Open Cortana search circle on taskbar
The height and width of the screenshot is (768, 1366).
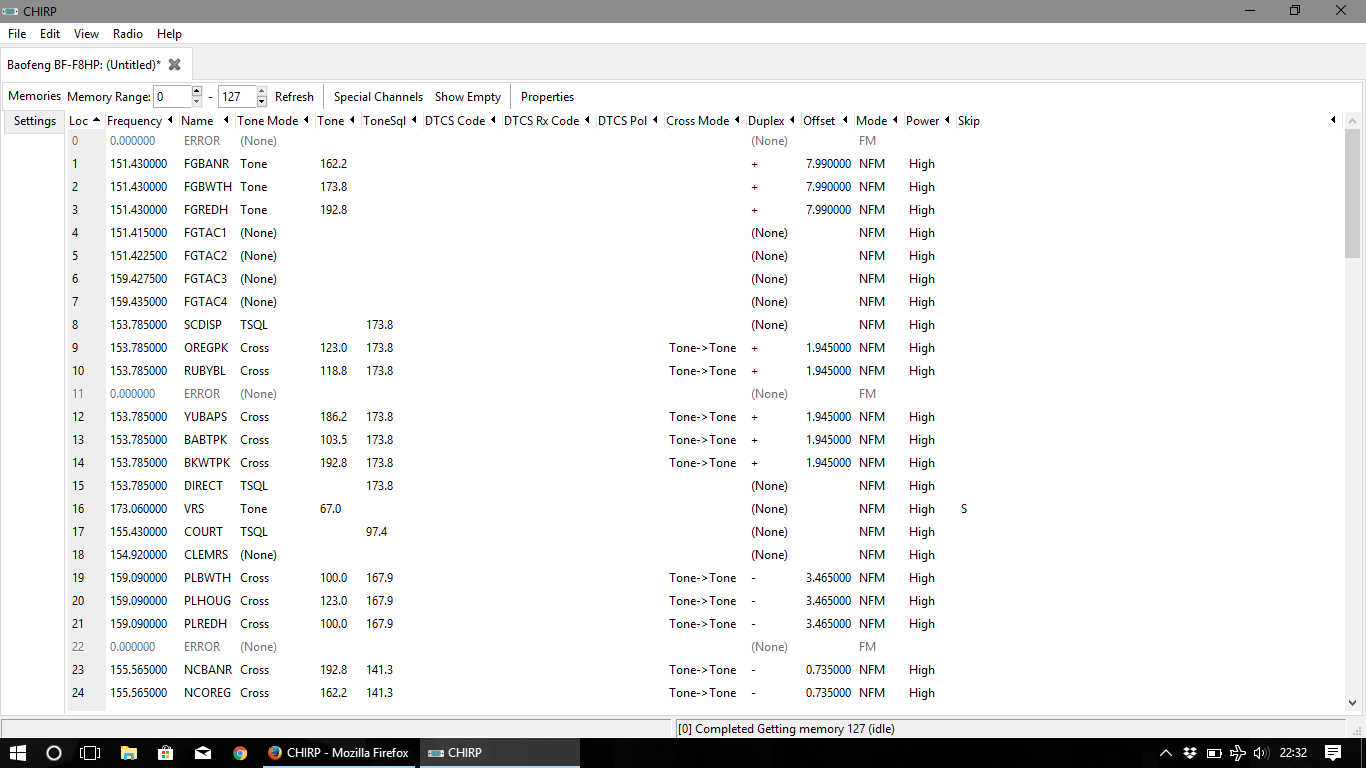point(54,752)
